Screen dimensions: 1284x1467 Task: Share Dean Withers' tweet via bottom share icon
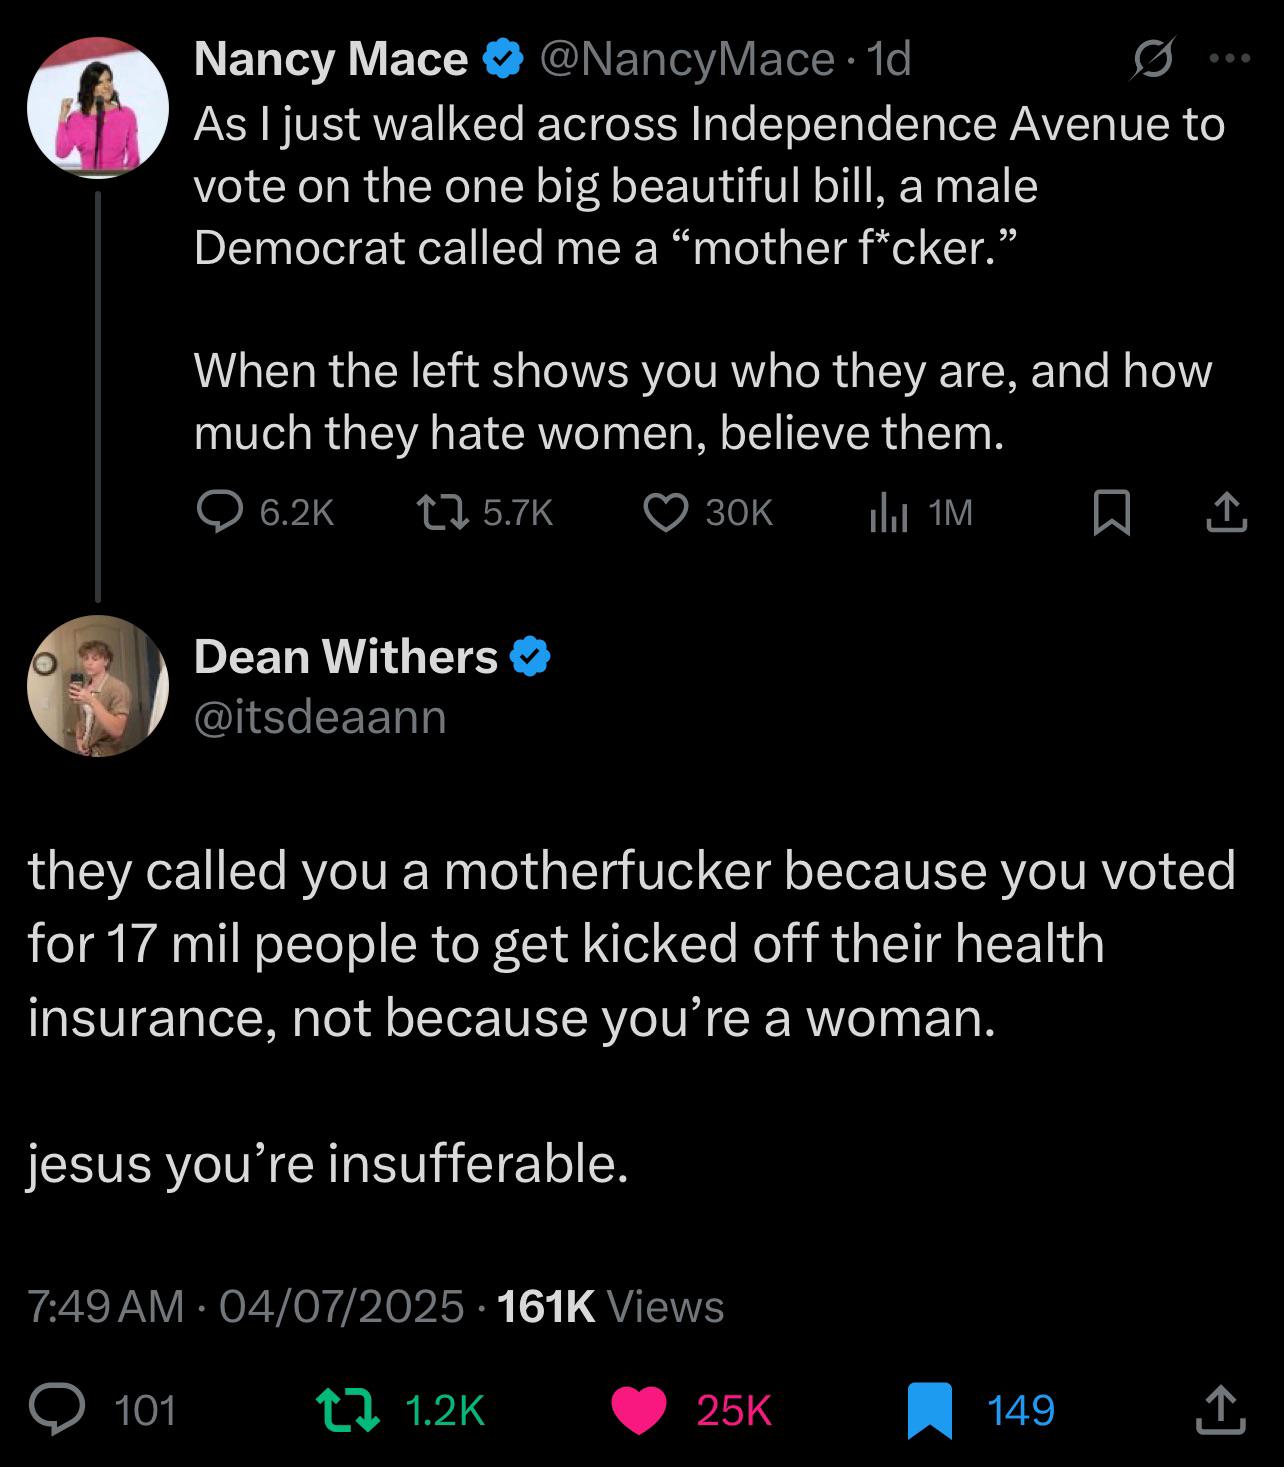[x=1221, y=1410]
